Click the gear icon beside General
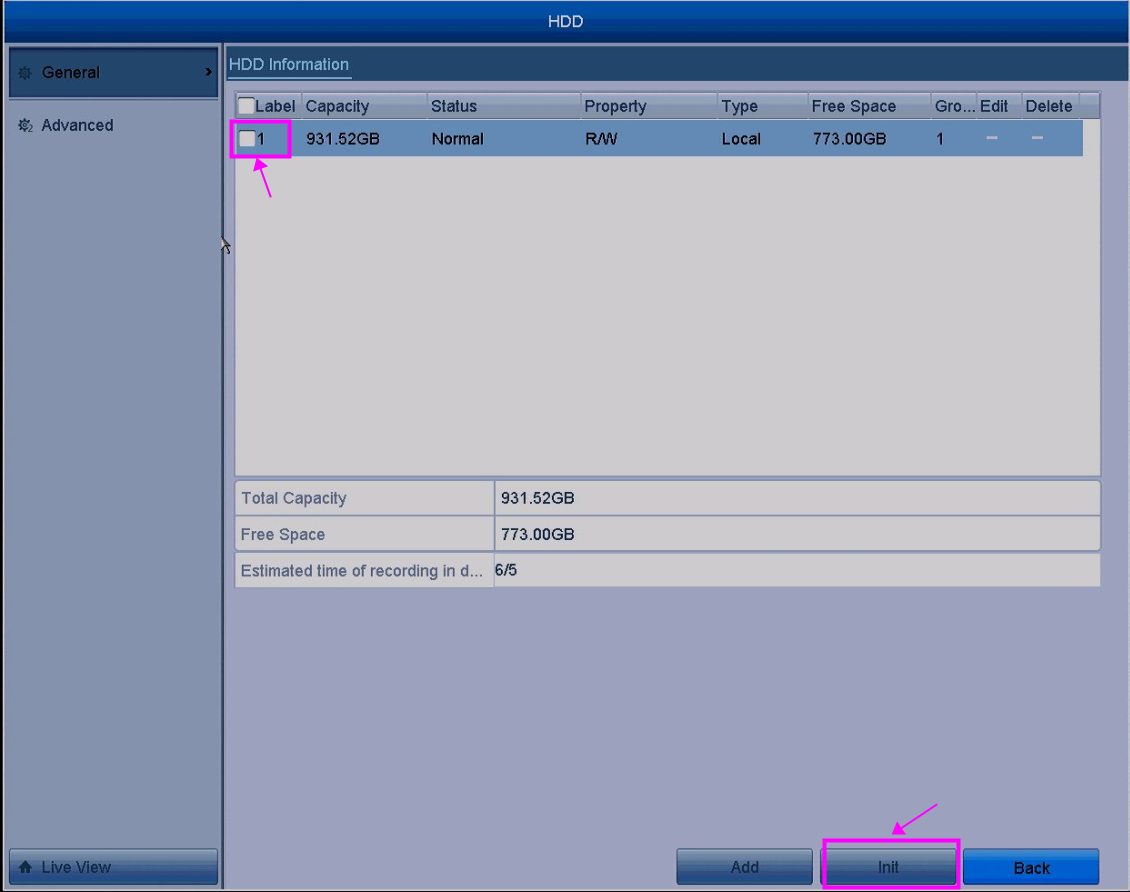Image resolution: width=1130 pixels, height=892 pixels. tap(25, 73)
